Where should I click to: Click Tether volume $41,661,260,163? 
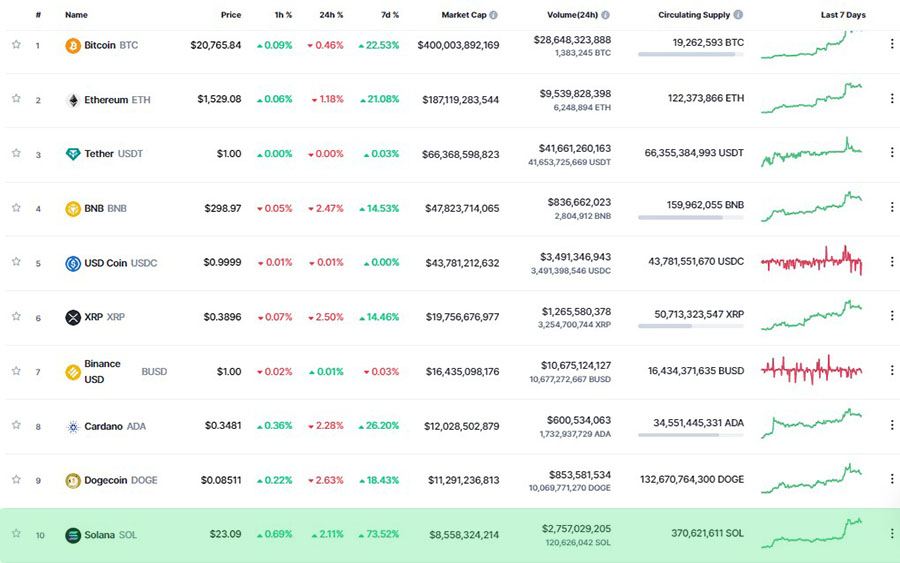(x=575, y=149)
